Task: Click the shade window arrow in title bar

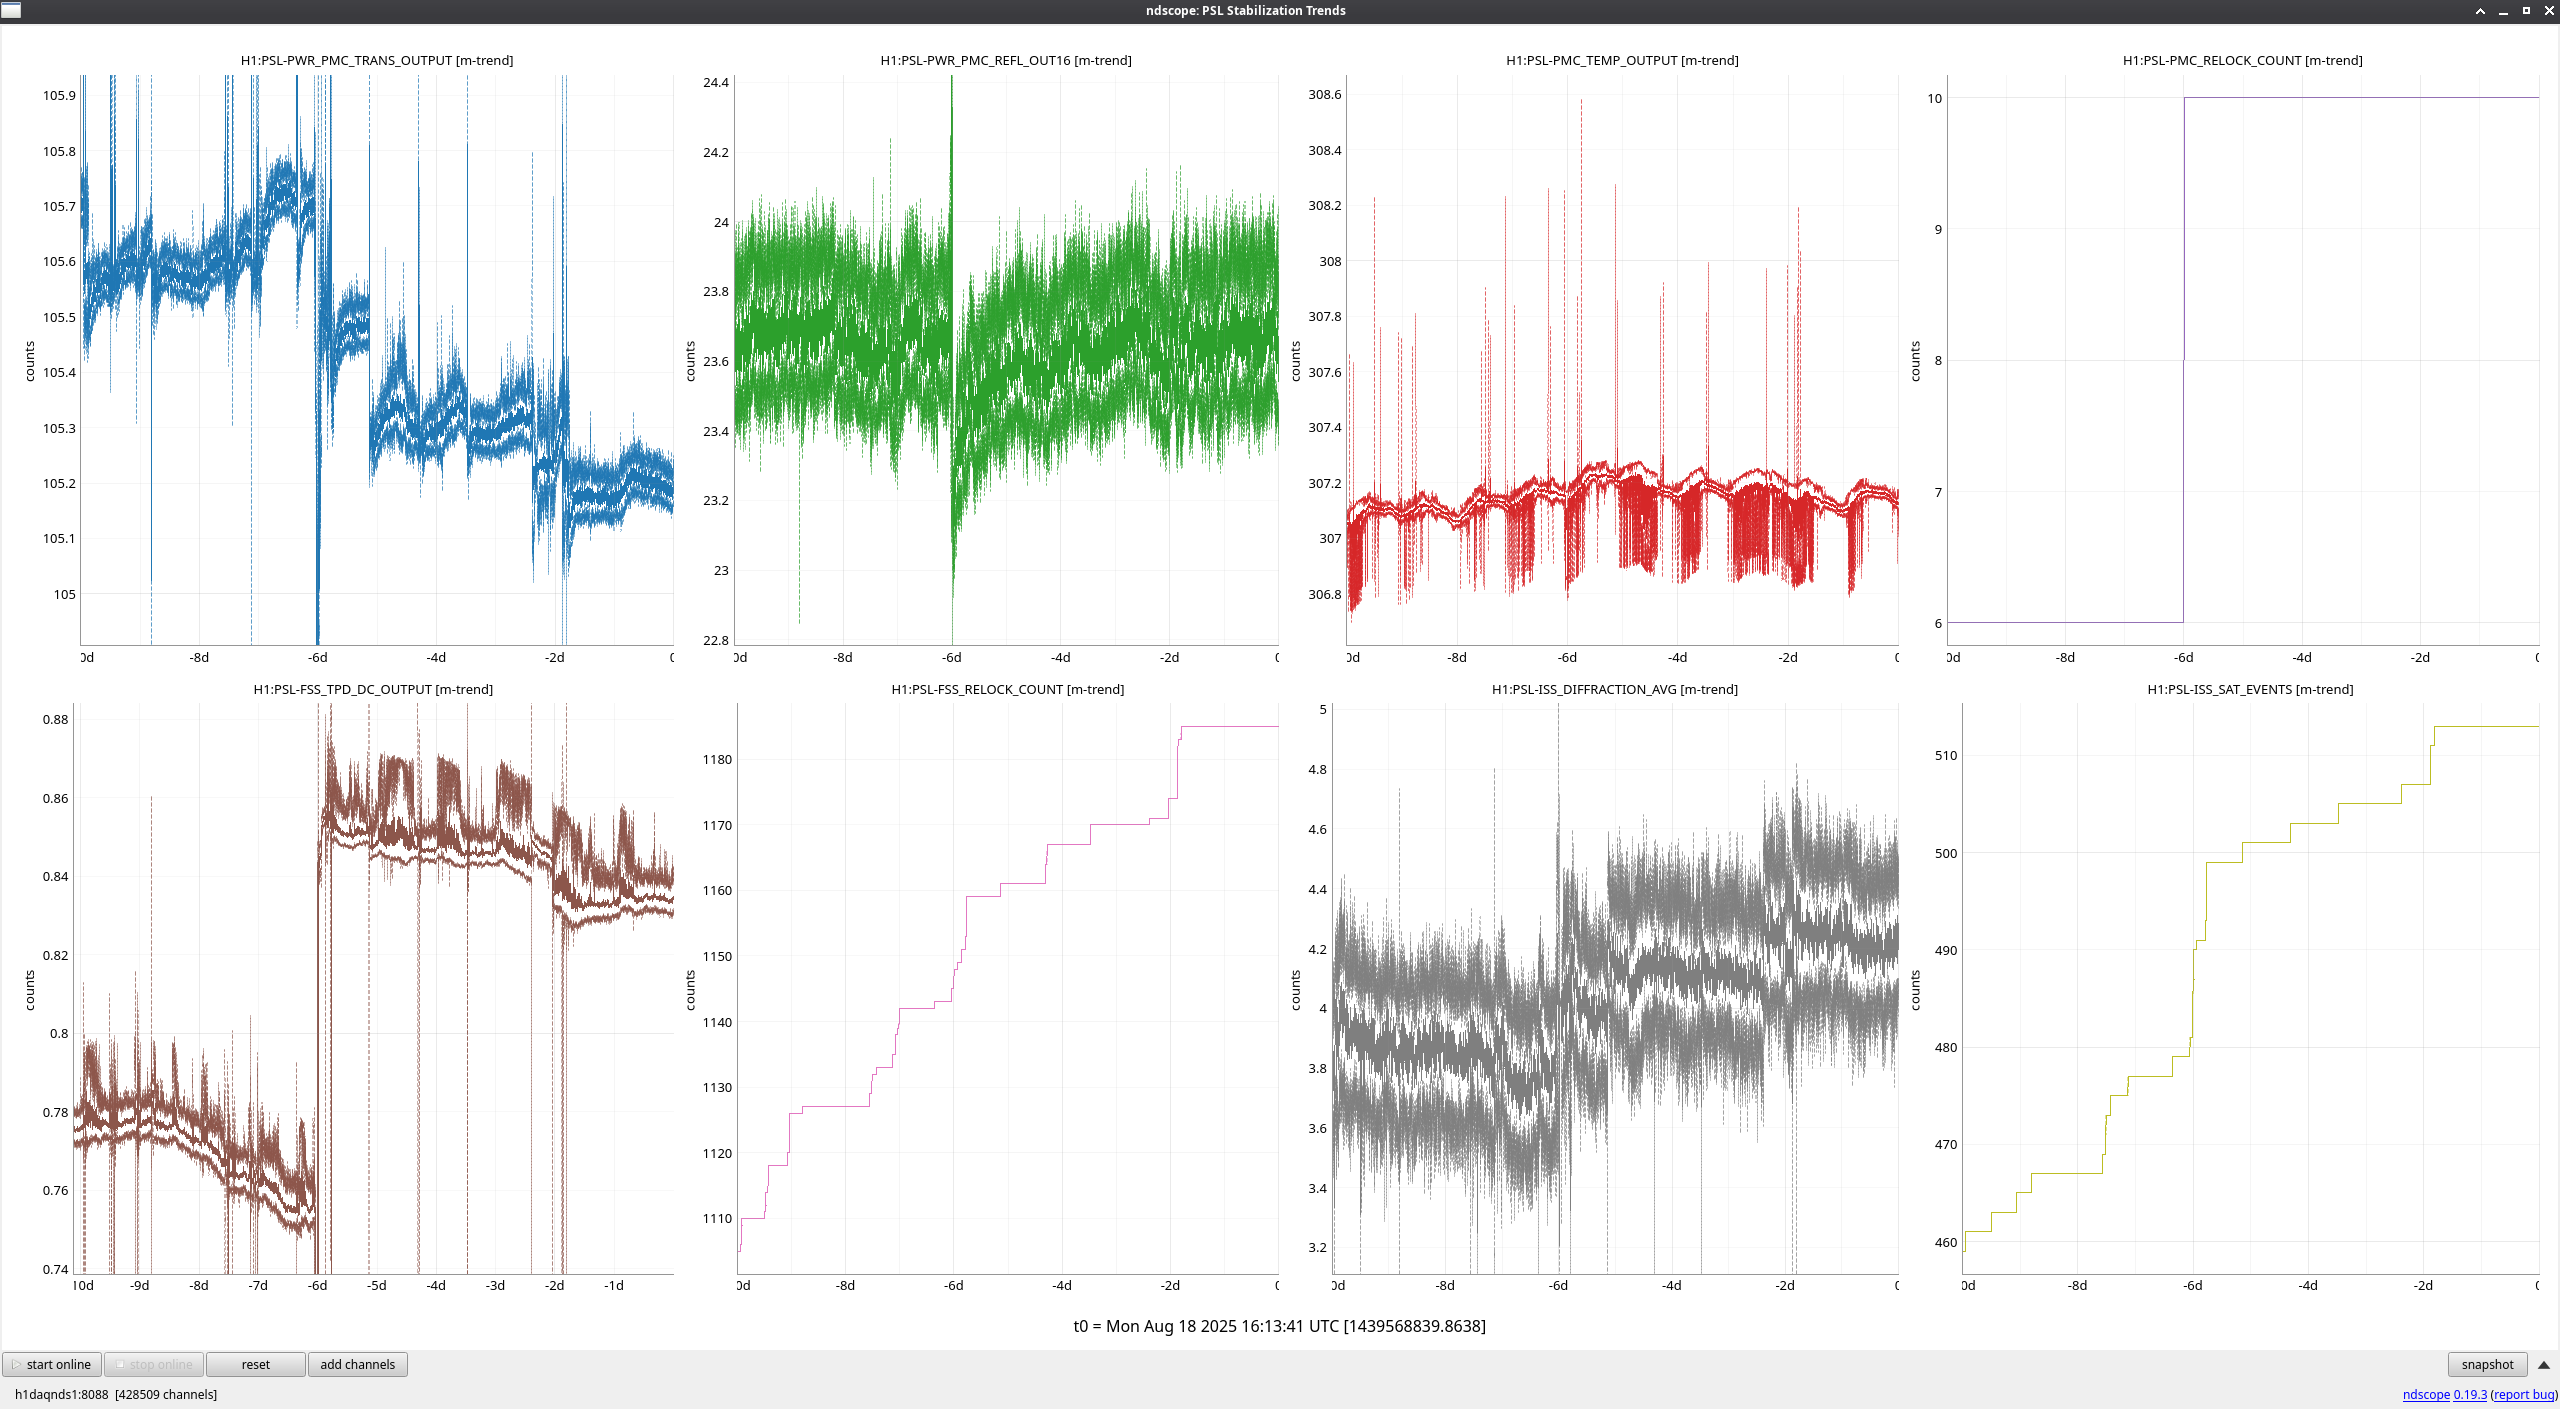Action: (x=2480, y=11)
